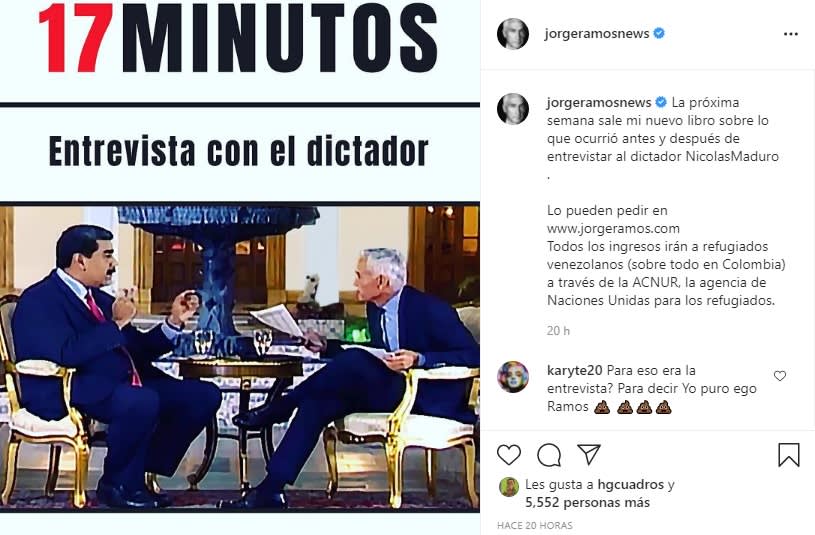Open jorgeramosnews username in the header
This screenshot has height=535, width=815.
[x=597, y=34]
